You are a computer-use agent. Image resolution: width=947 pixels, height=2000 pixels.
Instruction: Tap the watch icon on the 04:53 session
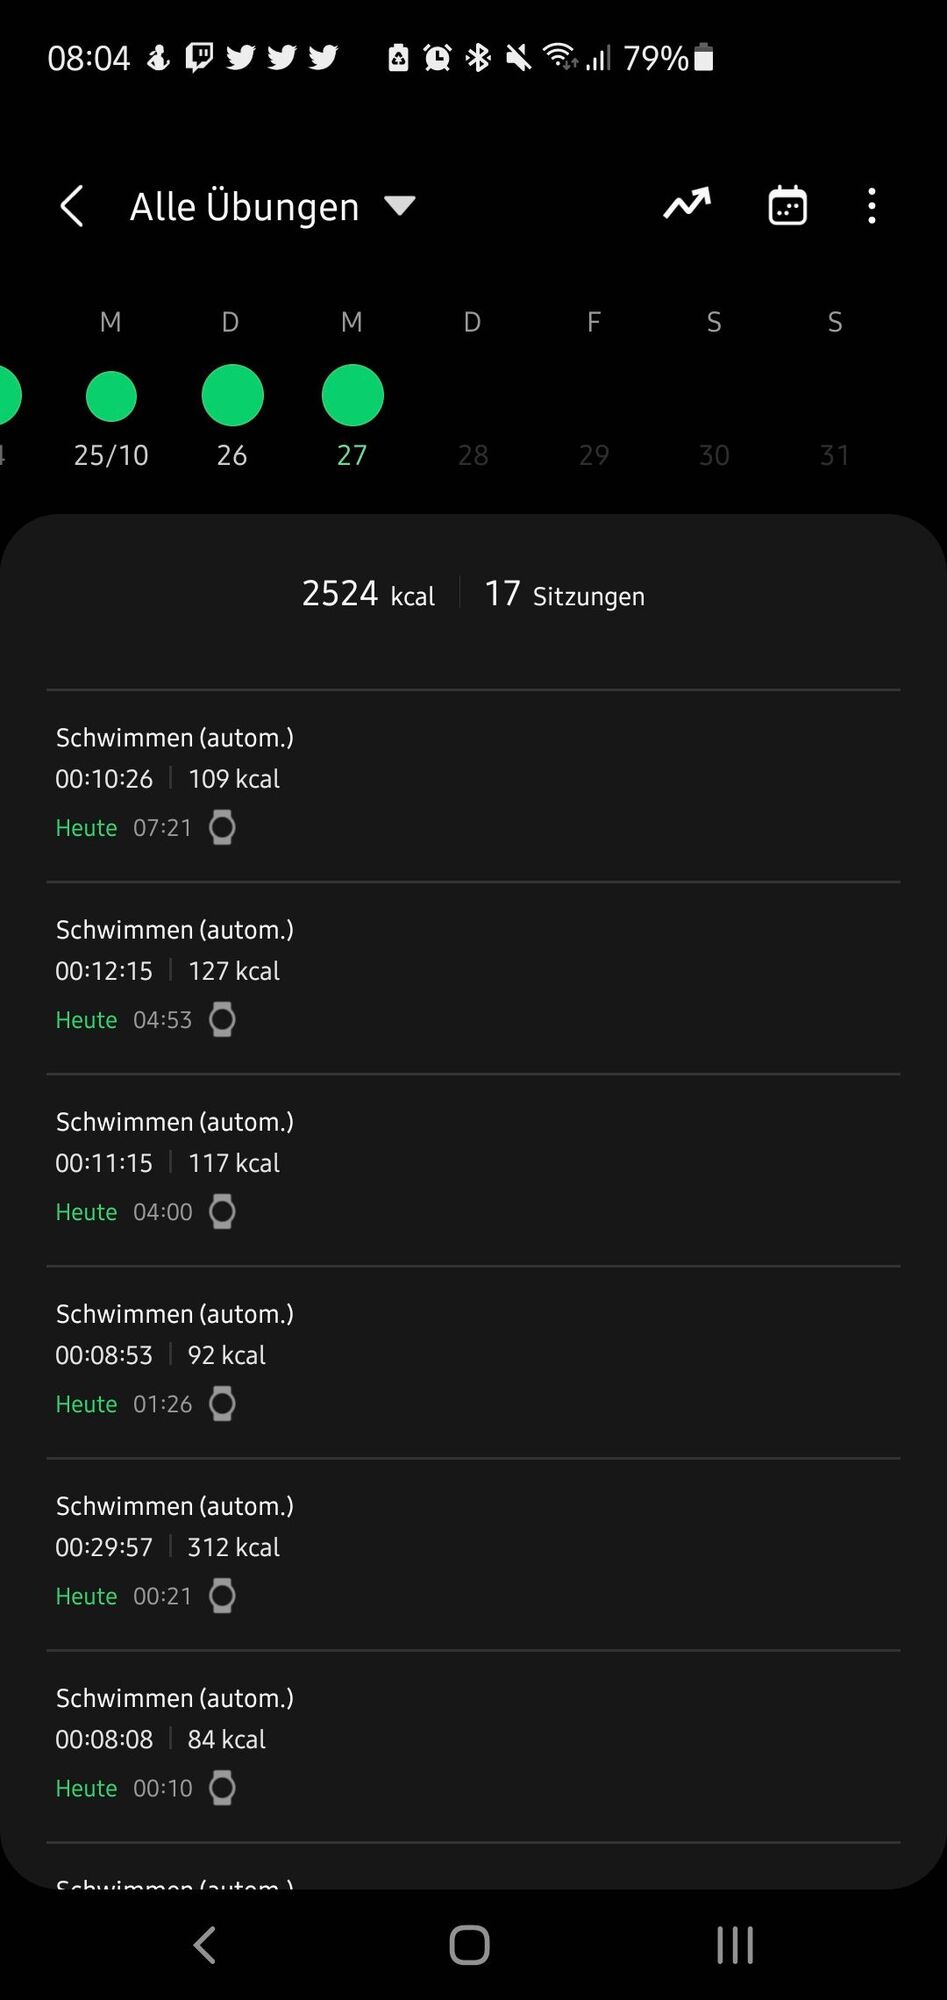222,1020
